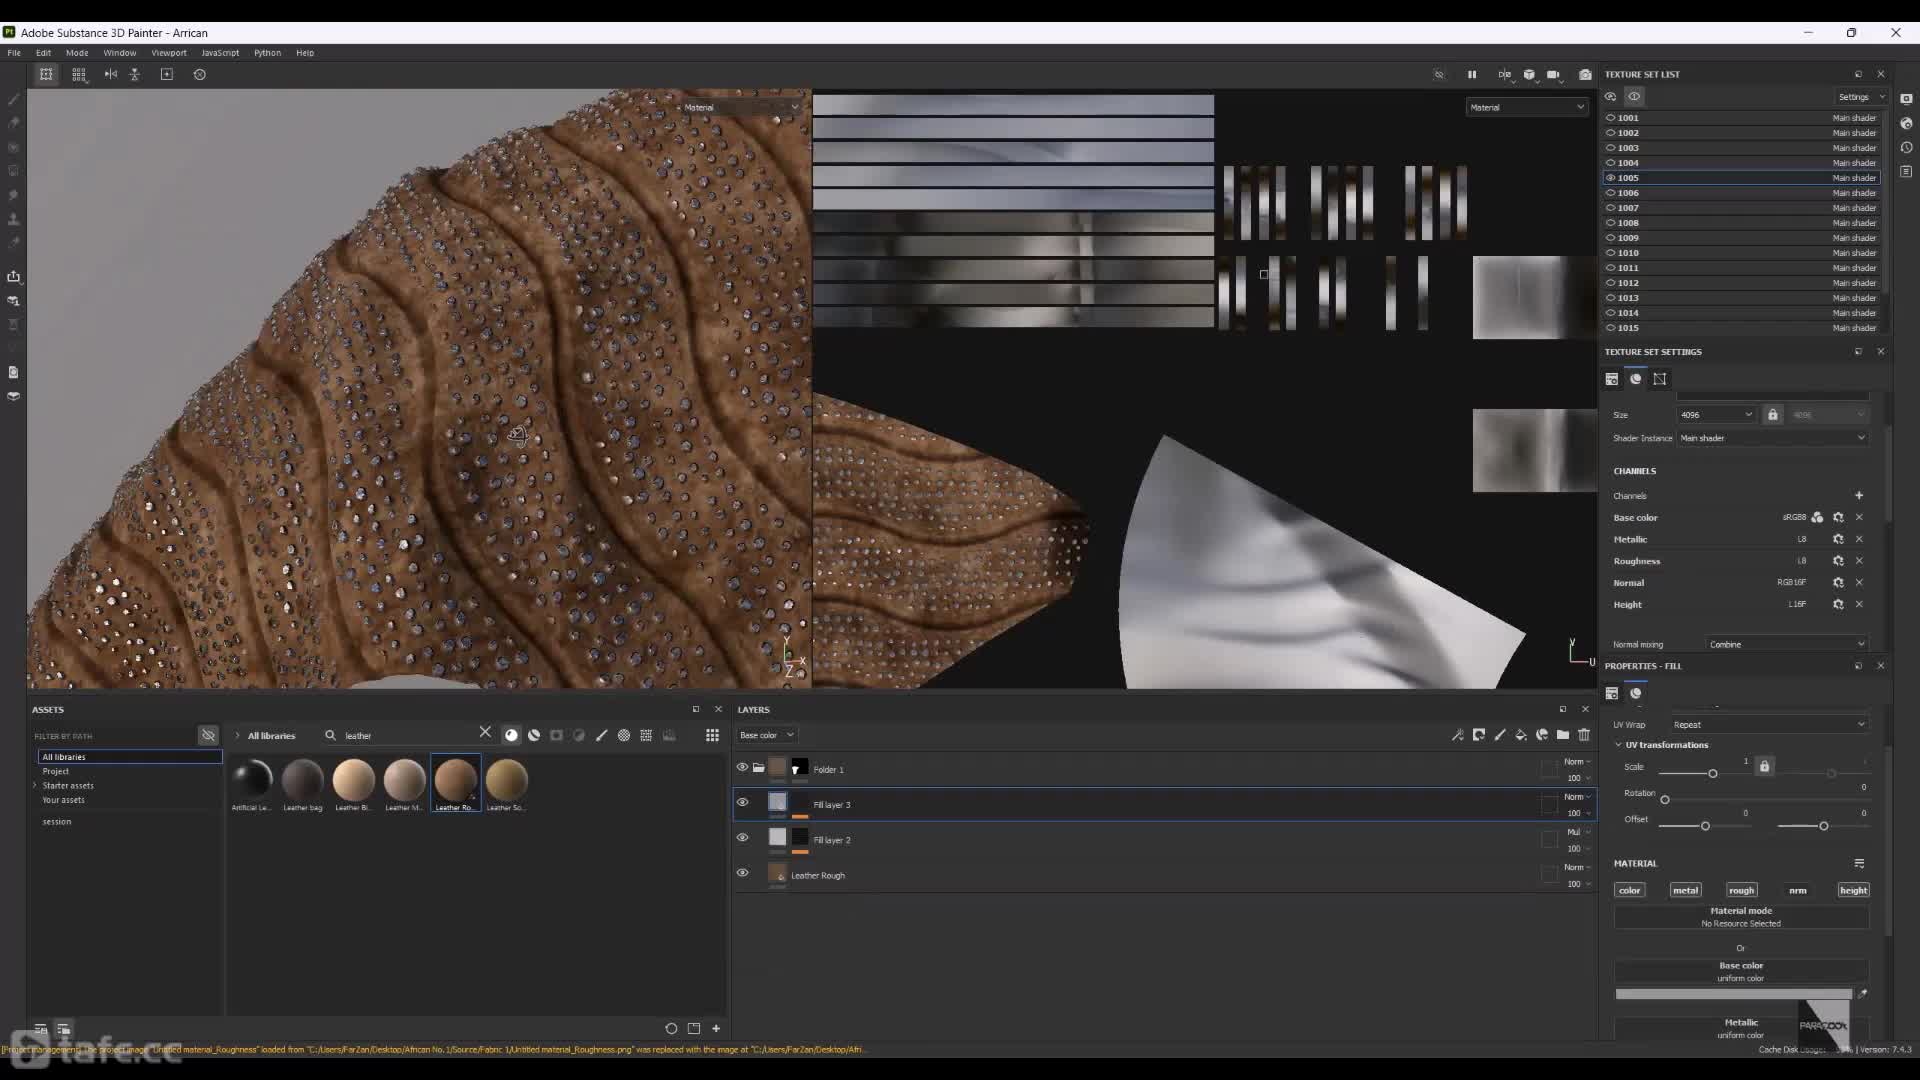Toggle visibility of texture set 1010

tap(1611, 252)
